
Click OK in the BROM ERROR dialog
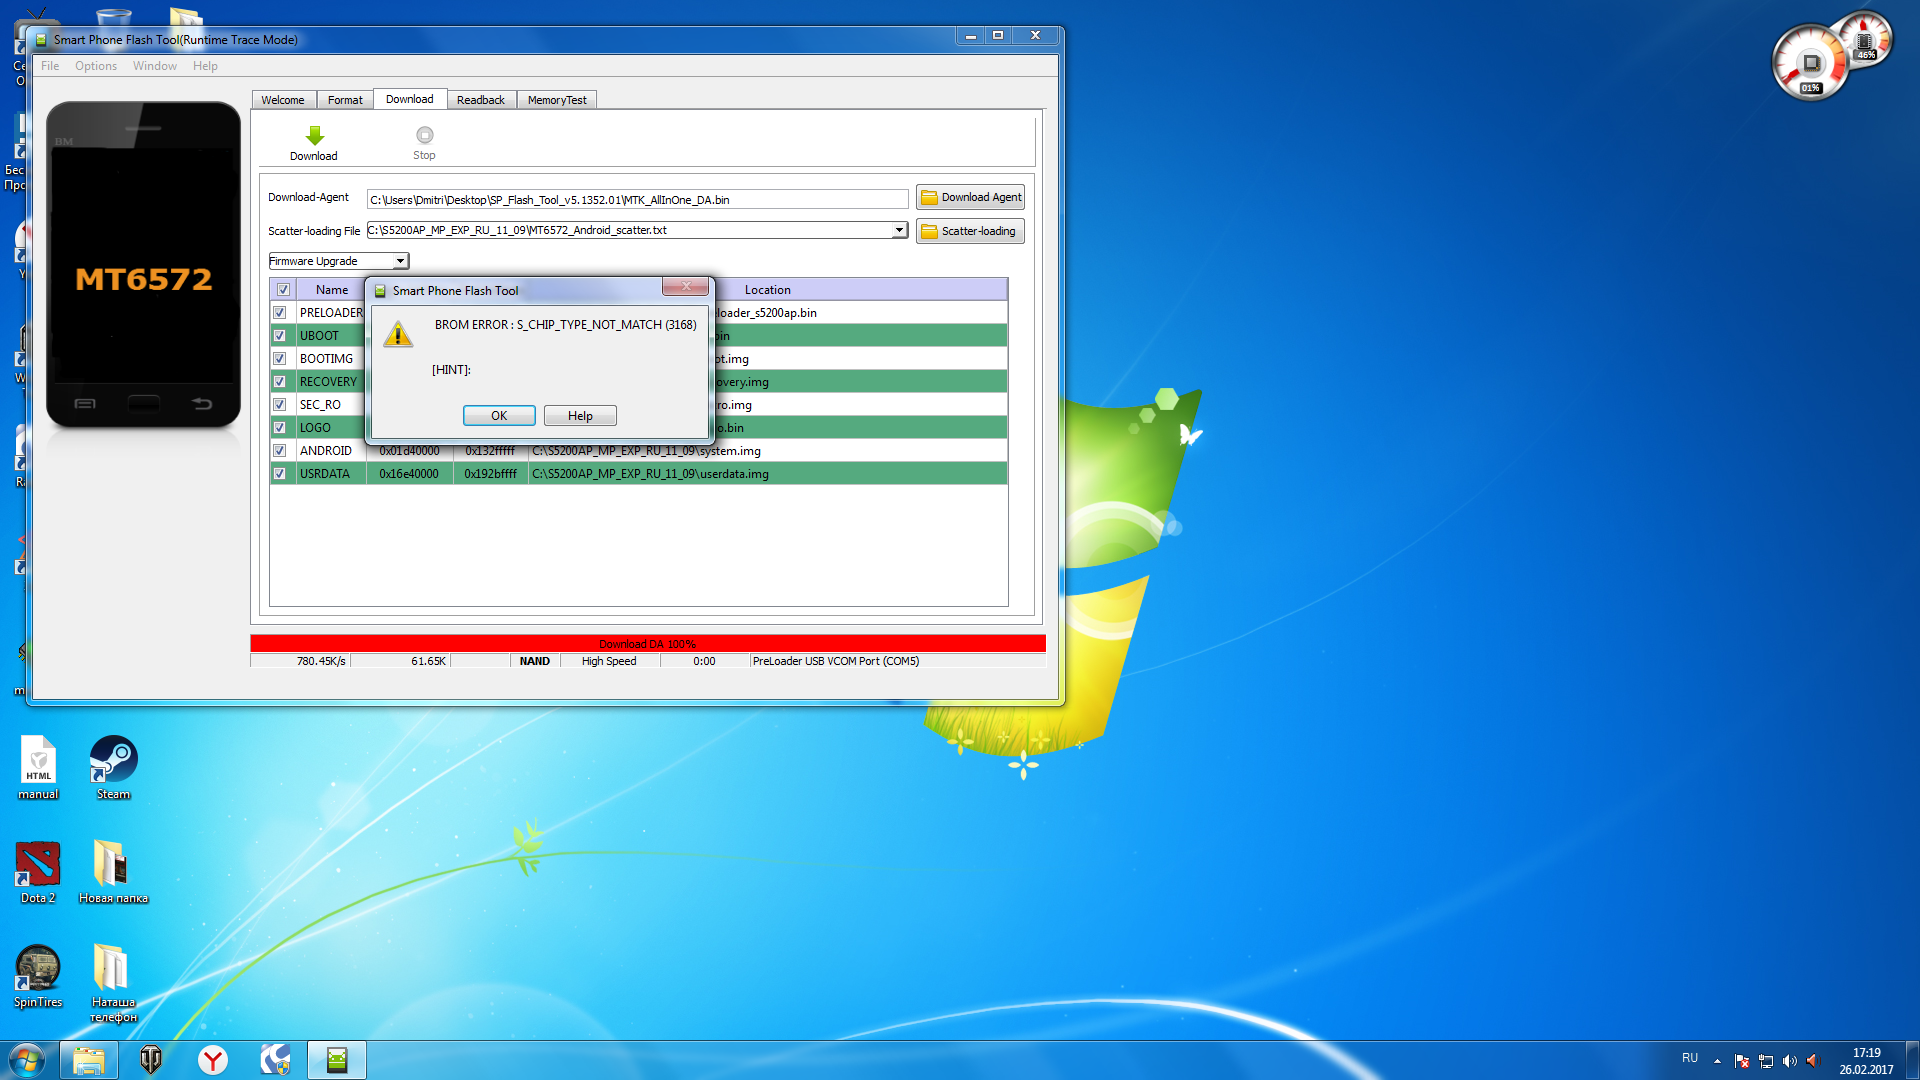[499, 416]
